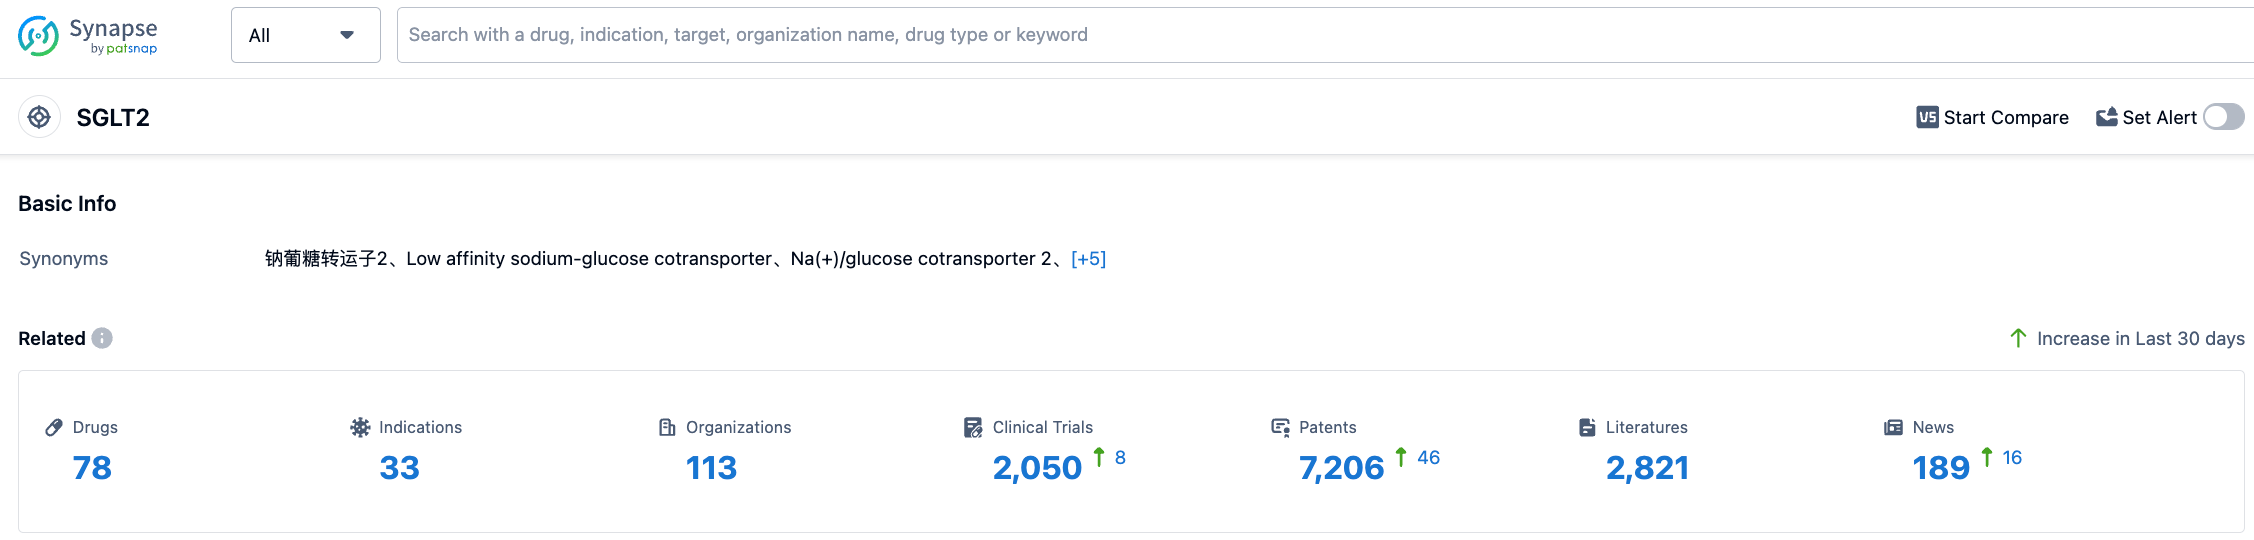Open the All search category dropdown

(x=305, y=35)
